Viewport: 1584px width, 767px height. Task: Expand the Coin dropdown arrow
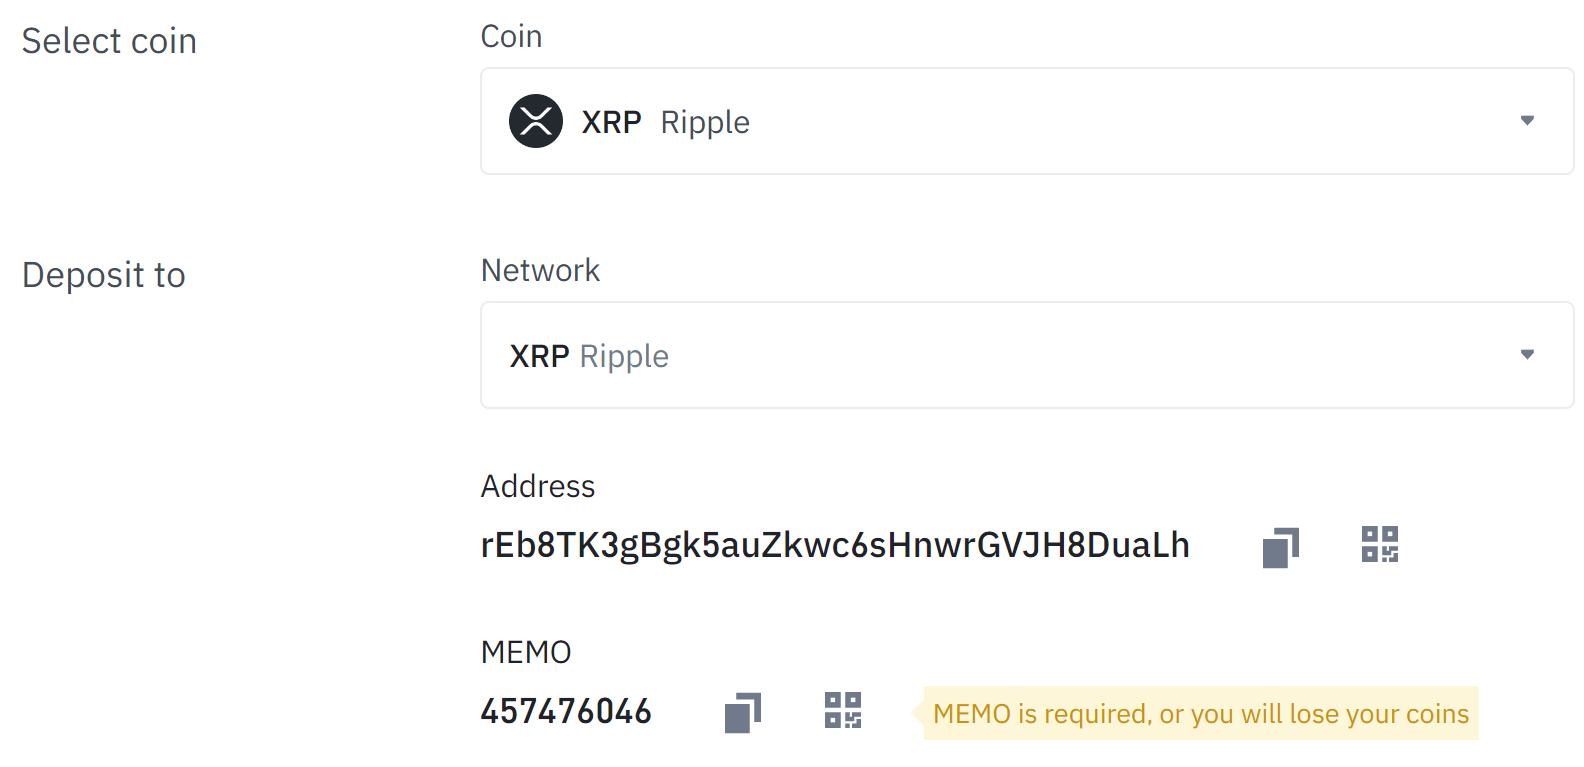click(x=1526, y=121)
